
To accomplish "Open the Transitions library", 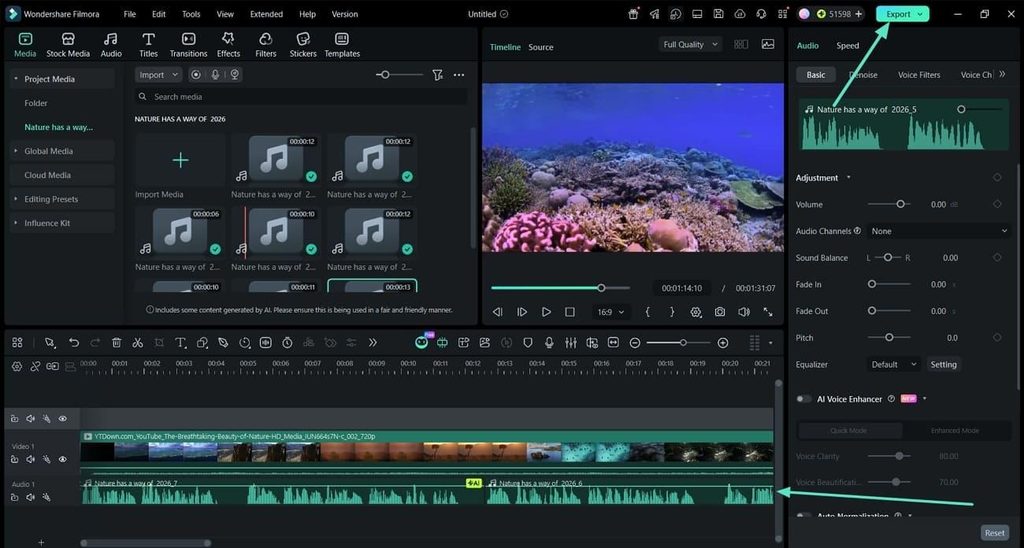I will tap(188, 45).
